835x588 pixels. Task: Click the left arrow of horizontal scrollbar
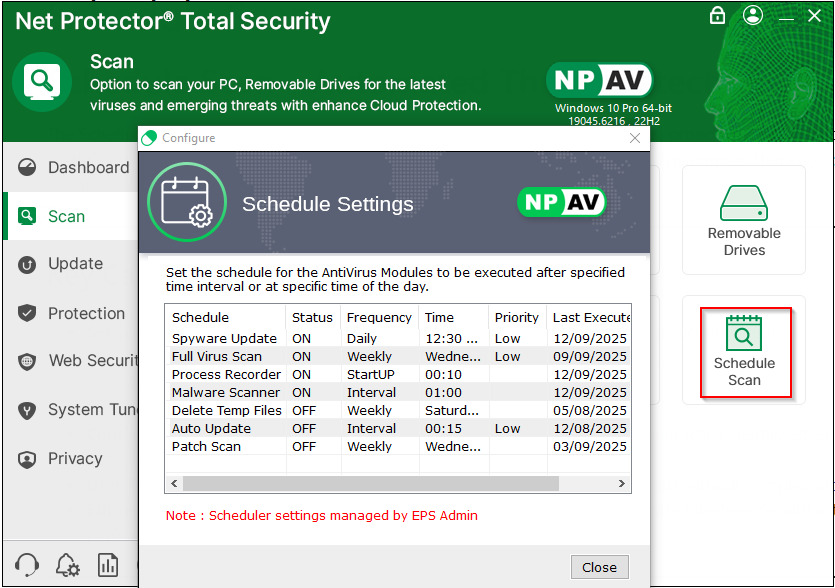point(174,484)
